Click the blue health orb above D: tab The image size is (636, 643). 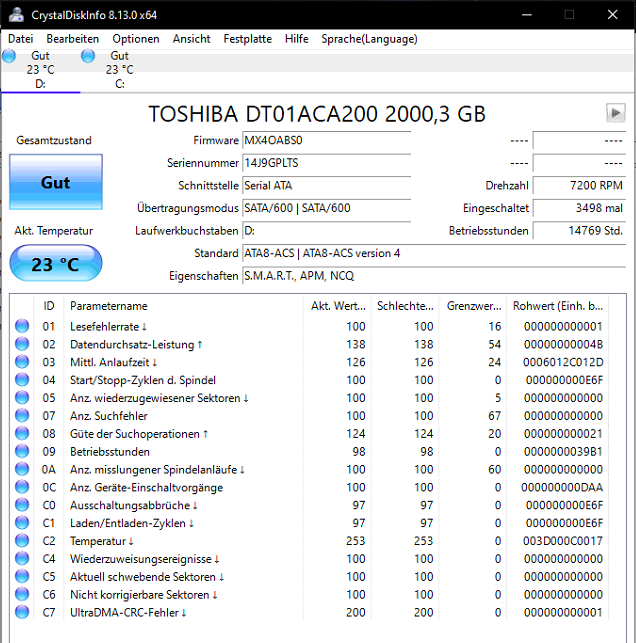[9, 56]
